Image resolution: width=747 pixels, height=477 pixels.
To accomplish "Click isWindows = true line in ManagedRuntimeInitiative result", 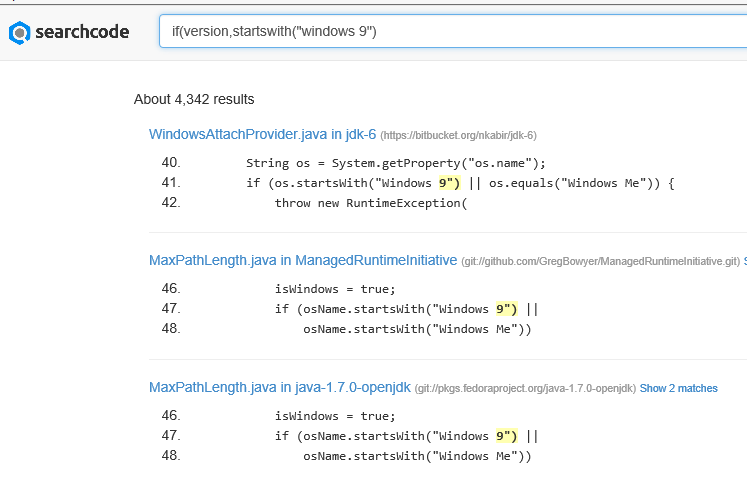I will tap(335, 289).
